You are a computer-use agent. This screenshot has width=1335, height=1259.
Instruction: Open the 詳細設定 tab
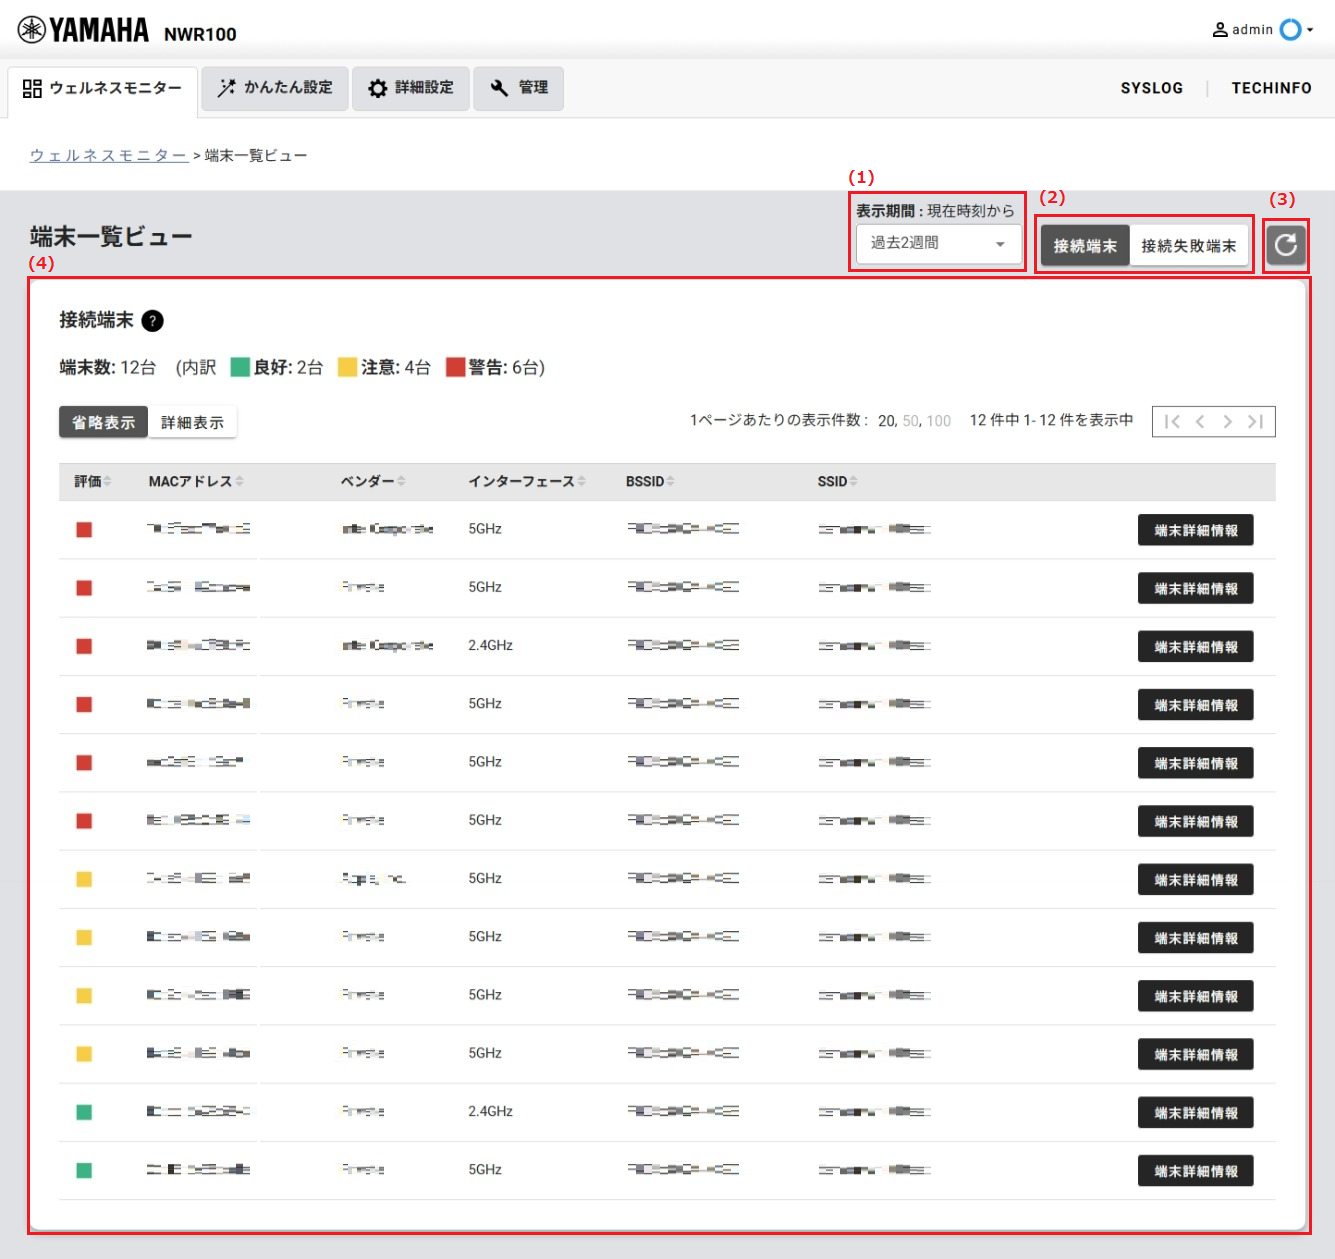click(411, 88)
